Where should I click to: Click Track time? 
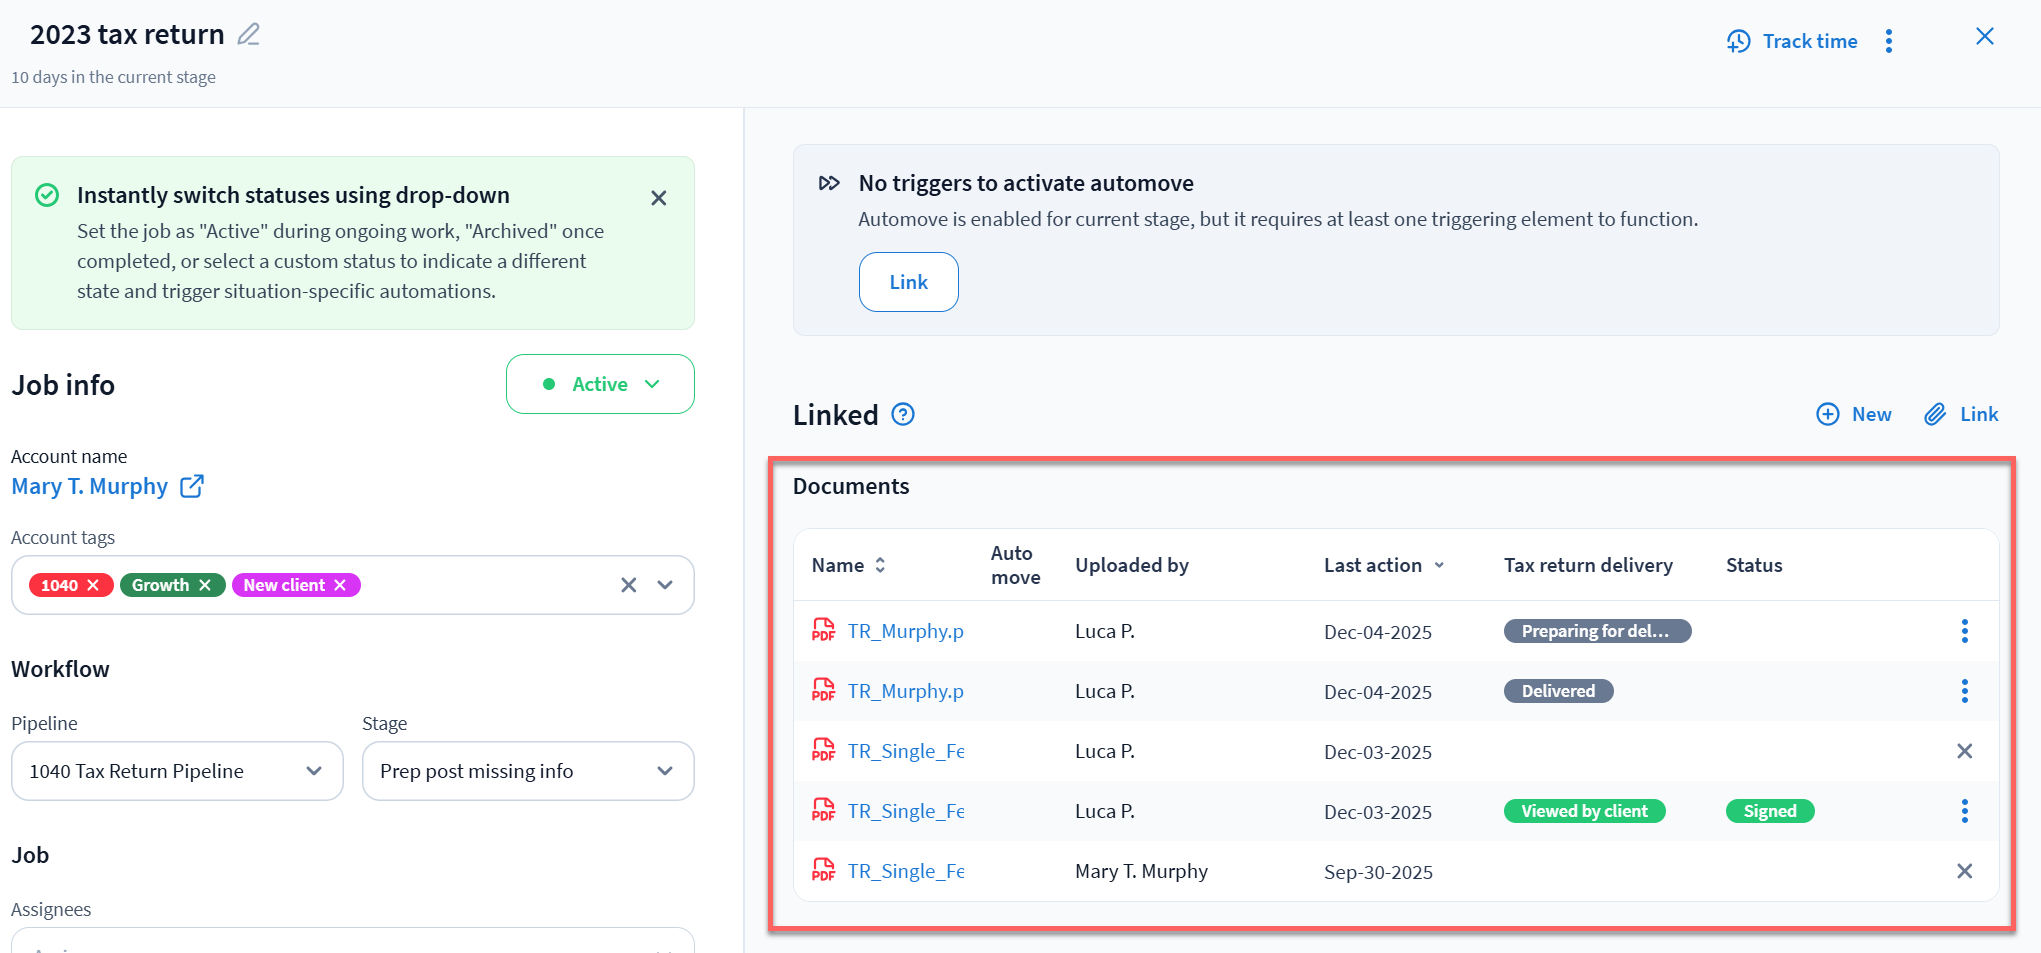coord(1792,41)
